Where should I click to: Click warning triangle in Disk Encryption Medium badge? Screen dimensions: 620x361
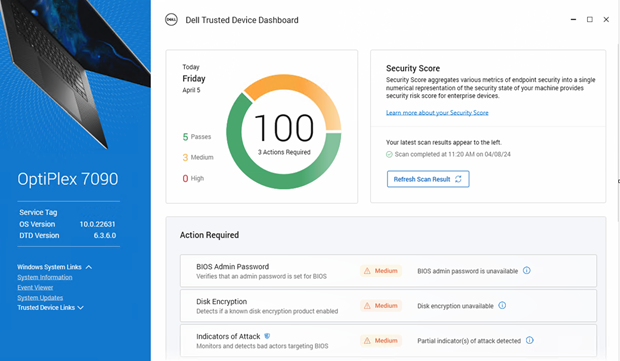[x=367, y=306]
